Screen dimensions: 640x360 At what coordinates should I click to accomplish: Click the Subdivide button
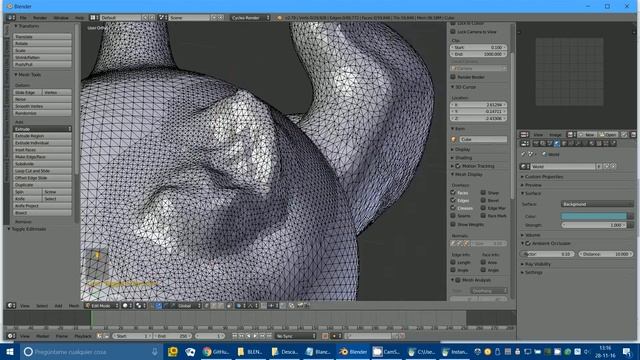click(42, 164)
